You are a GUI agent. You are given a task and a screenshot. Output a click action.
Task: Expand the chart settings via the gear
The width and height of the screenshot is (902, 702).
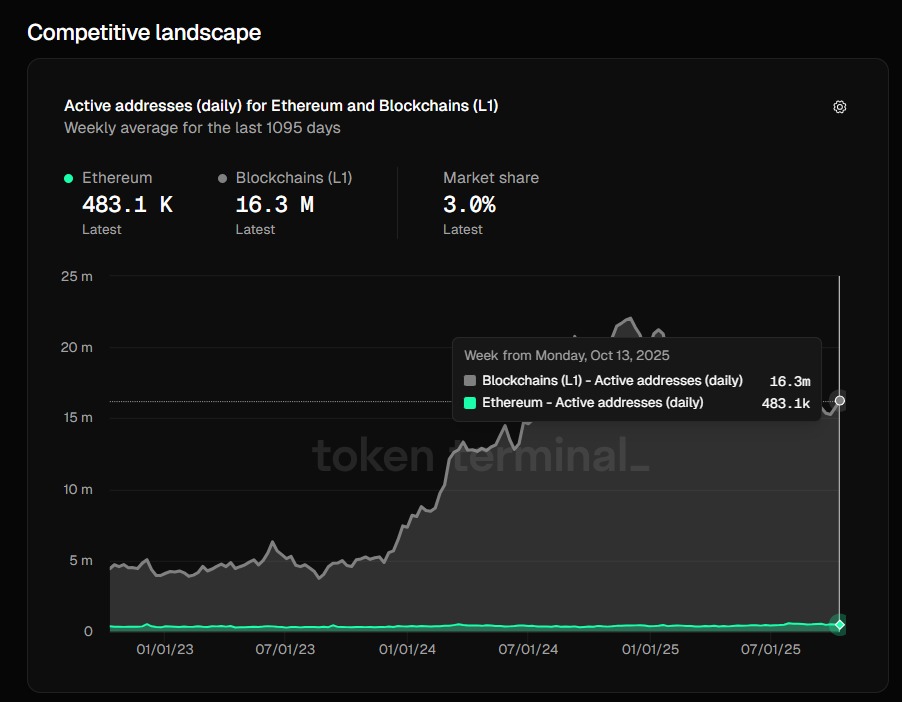tap(839, 107)
